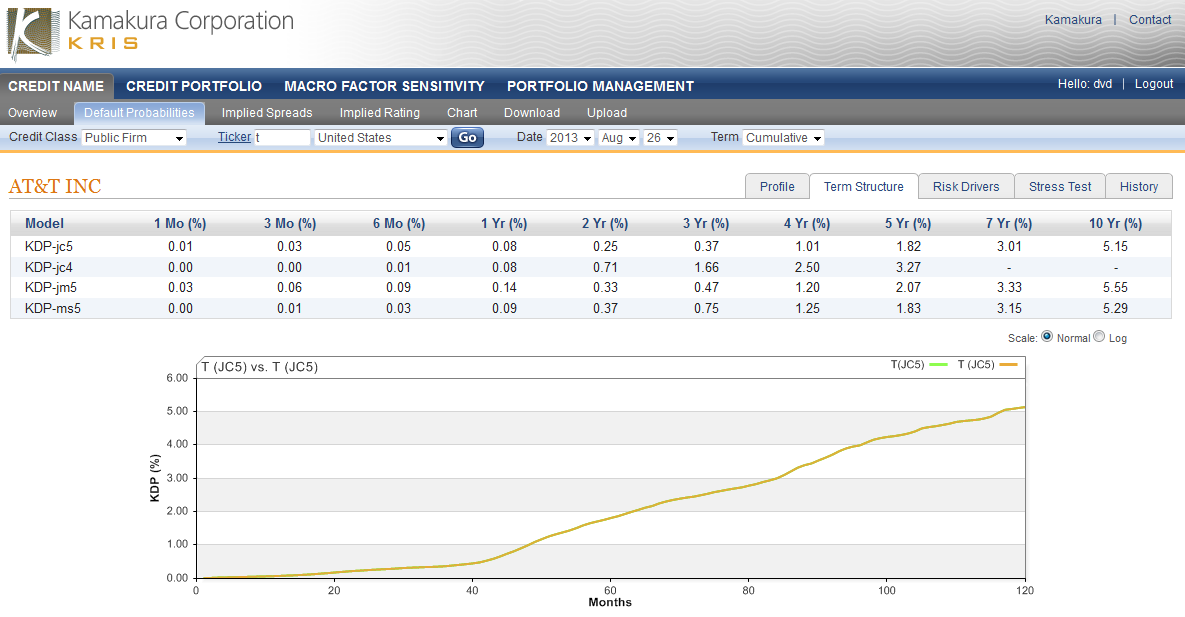Select the Log scale radio button

coord(1099,336)
